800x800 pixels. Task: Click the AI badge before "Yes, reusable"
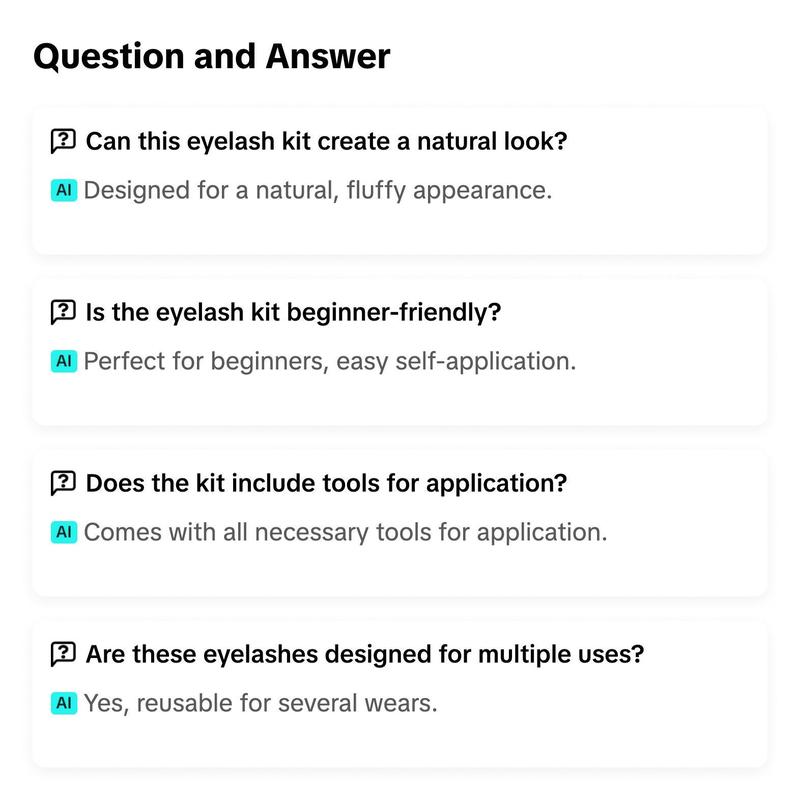64,704
